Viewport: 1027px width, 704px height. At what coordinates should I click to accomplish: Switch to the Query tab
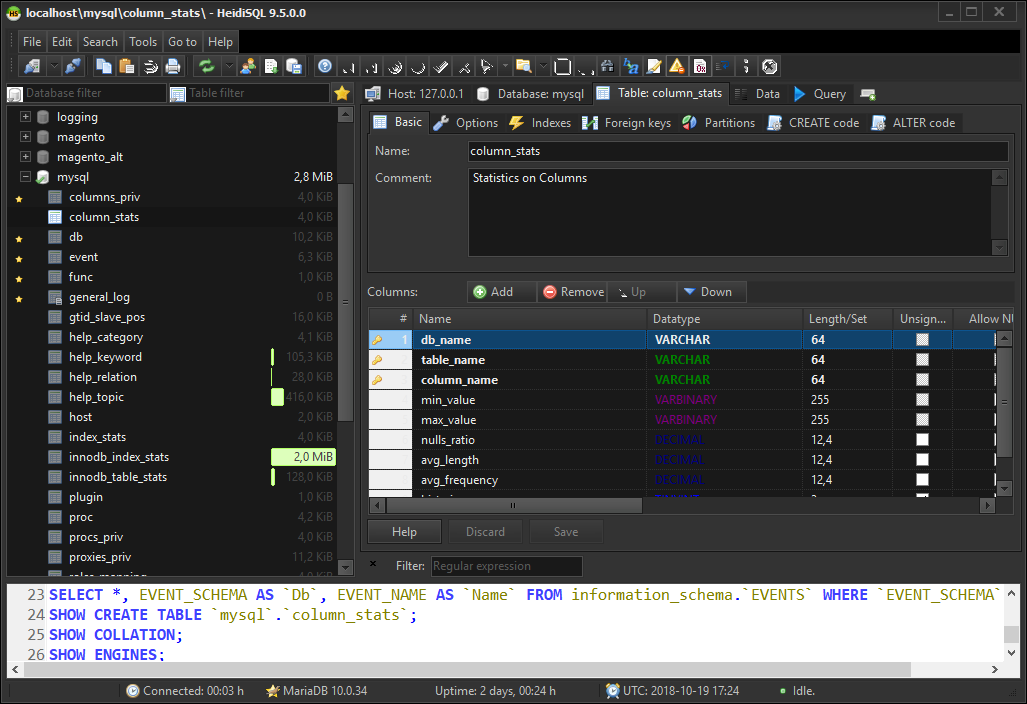click(x=820, y=94)
